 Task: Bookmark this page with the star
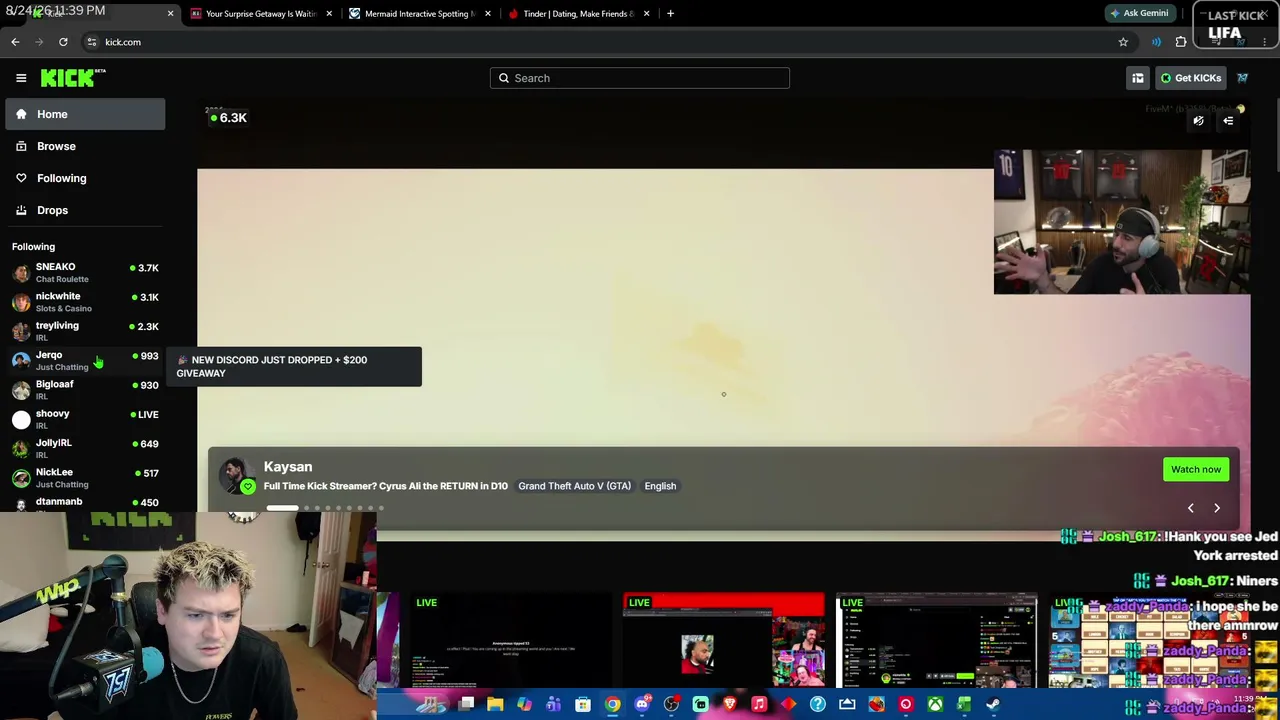(1123, 42)
